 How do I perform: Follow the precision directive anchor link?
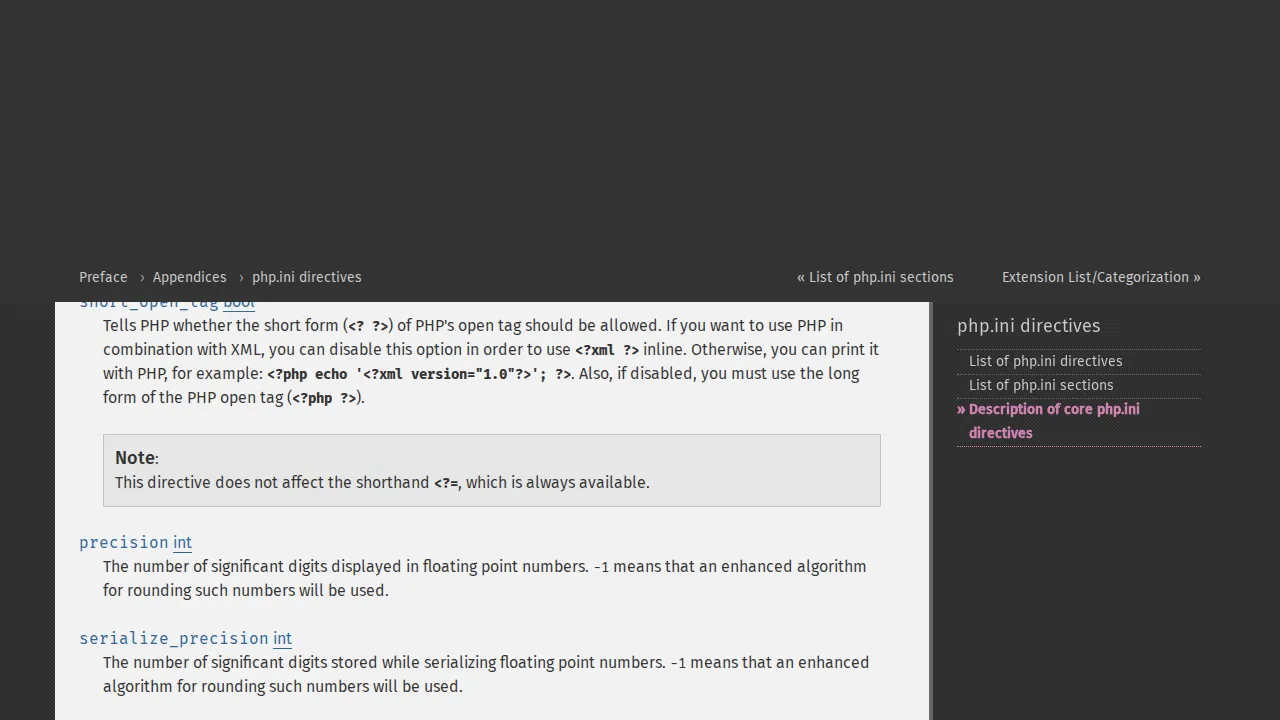[x=123, y=542]
